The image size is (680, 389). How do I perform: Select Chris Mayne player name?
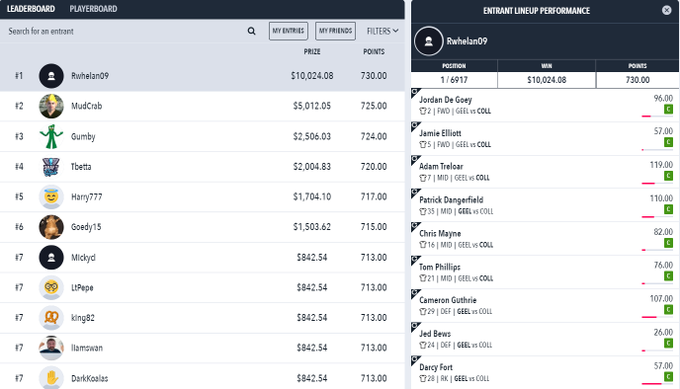coord(440,234)
